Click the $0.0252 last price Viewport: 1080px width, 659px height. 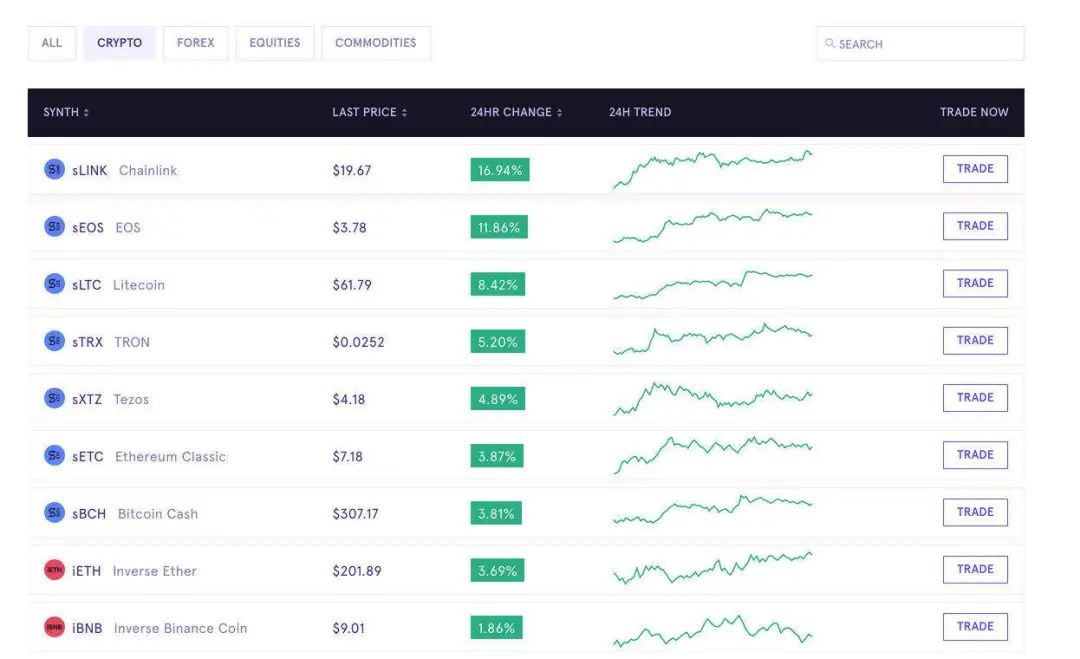(358, 342)
